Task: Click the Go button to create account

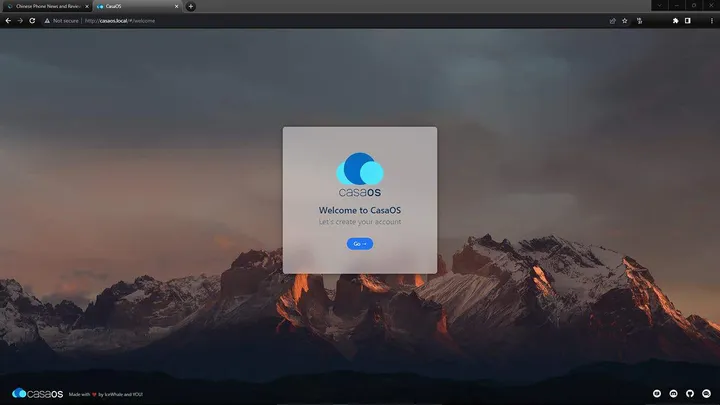Action: (x=359, y=244)
